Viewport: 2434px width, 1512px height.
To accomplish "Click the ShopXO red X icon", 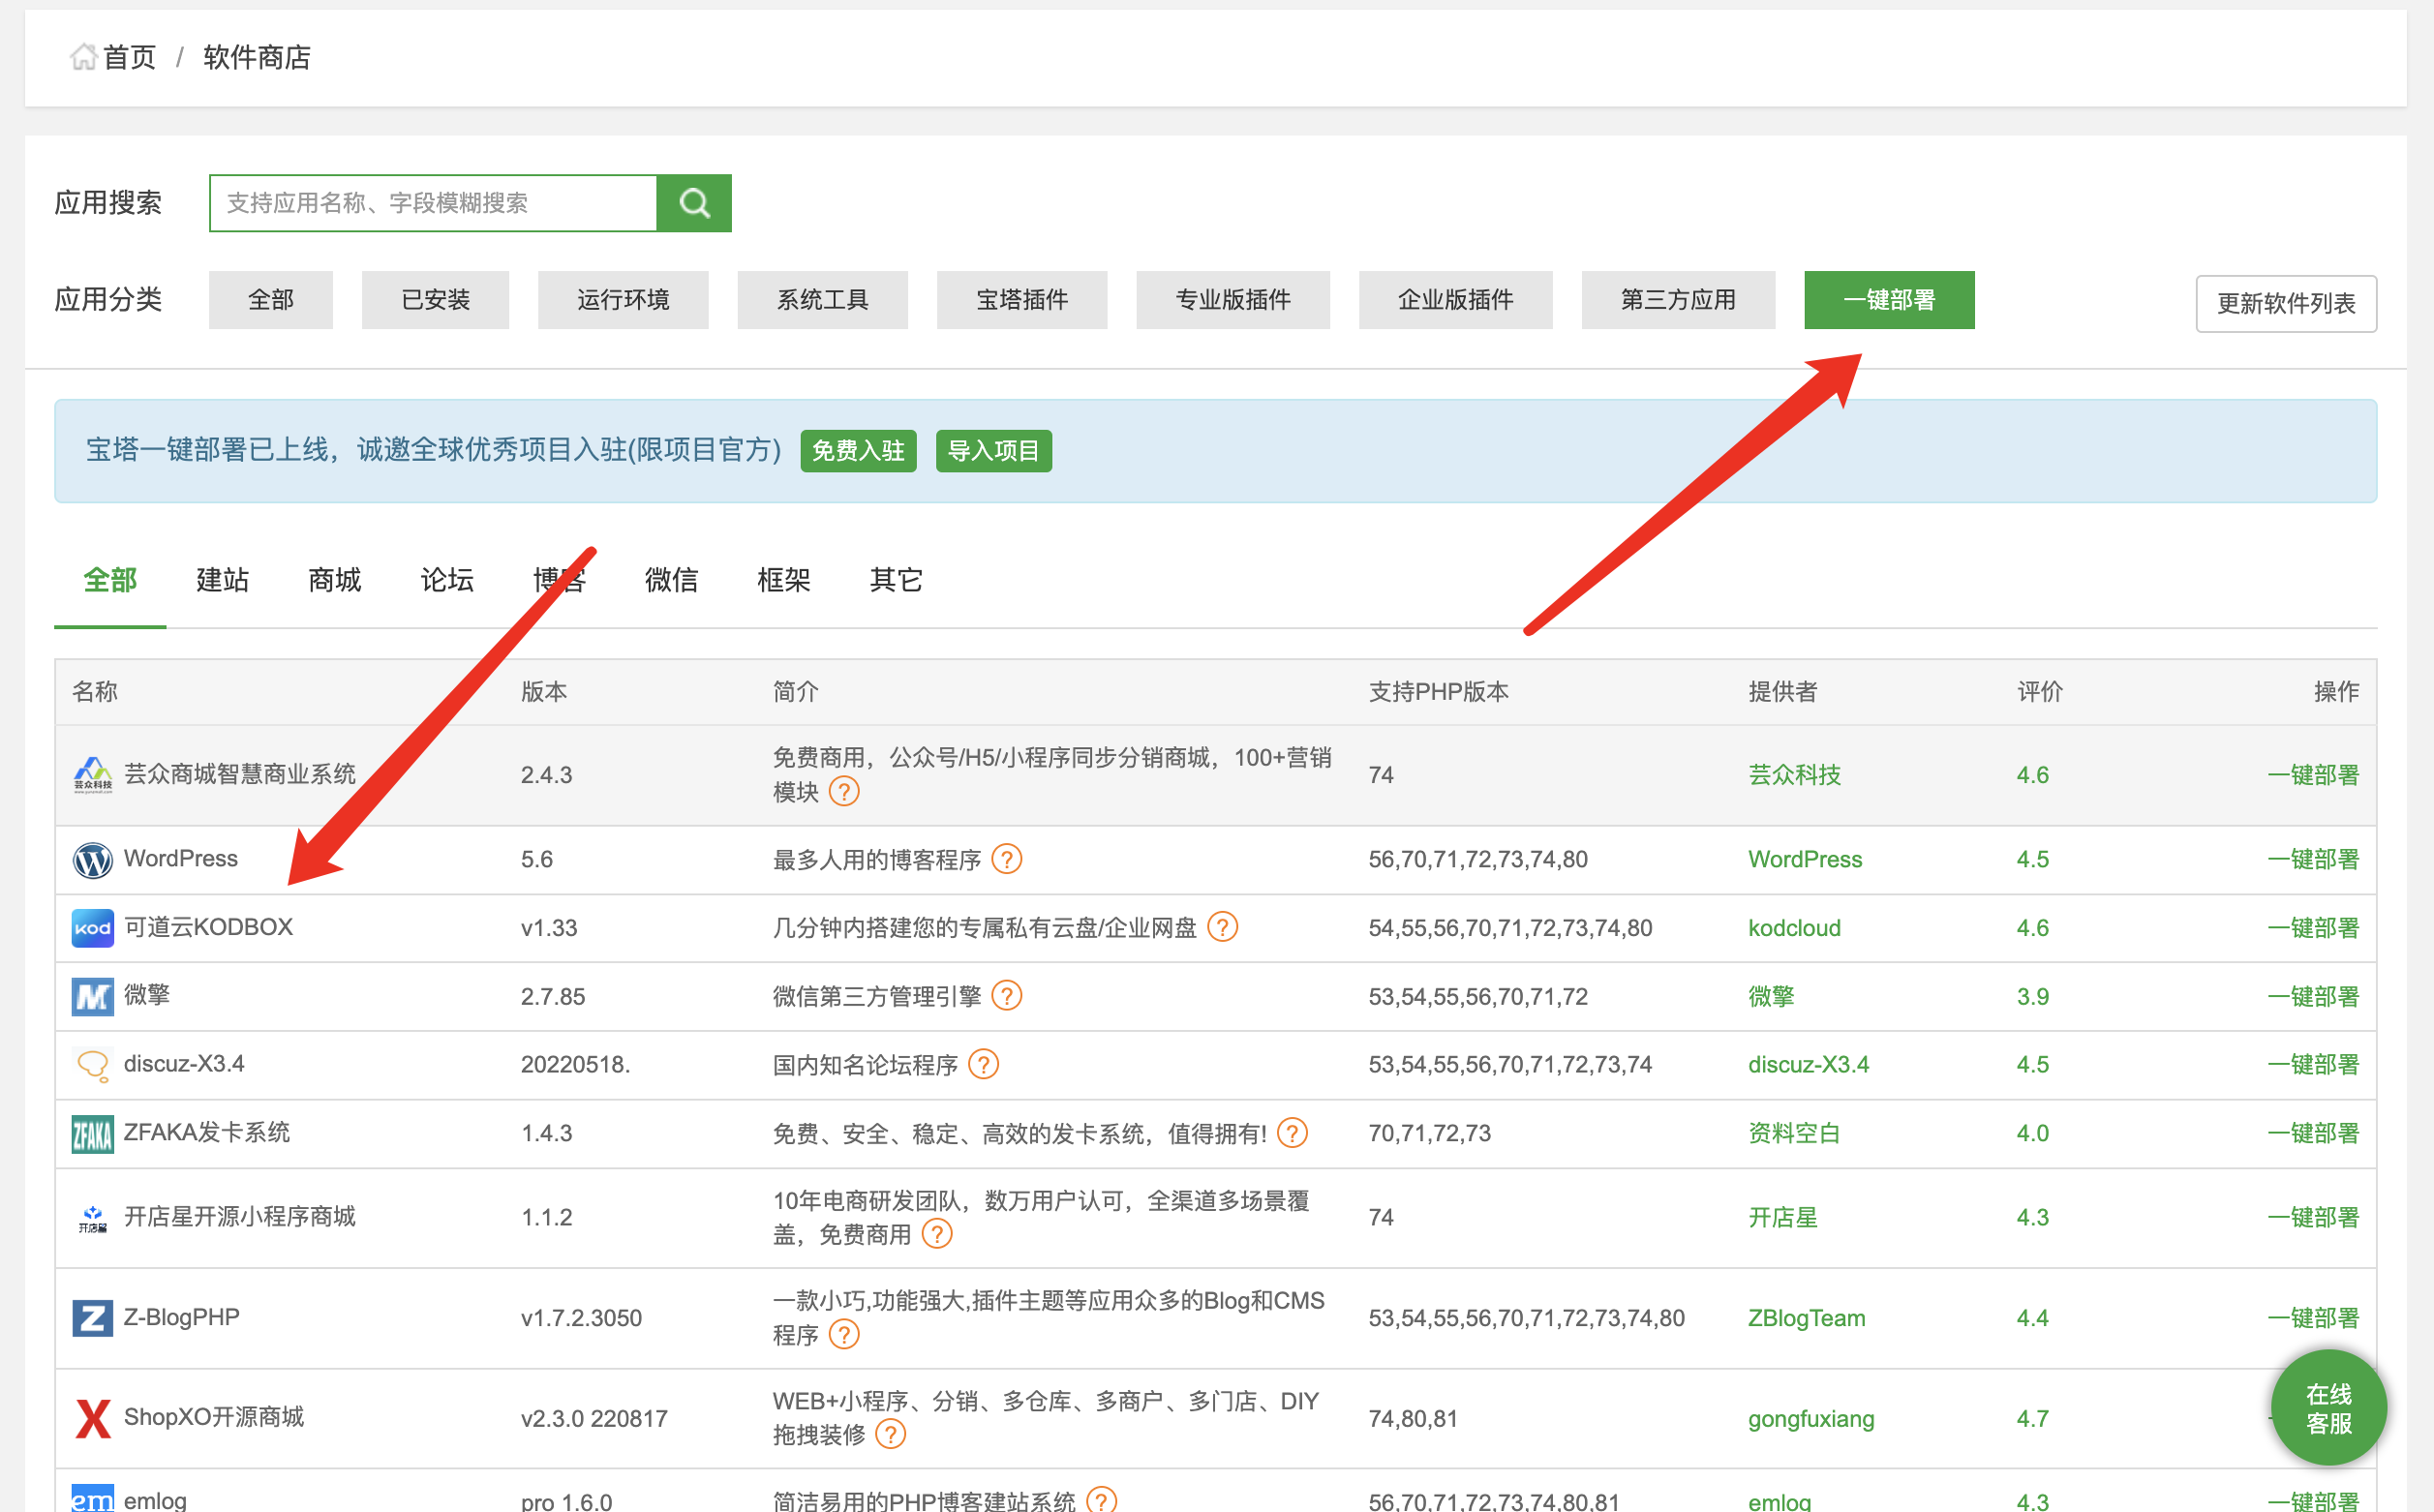I will point(92,1418).
